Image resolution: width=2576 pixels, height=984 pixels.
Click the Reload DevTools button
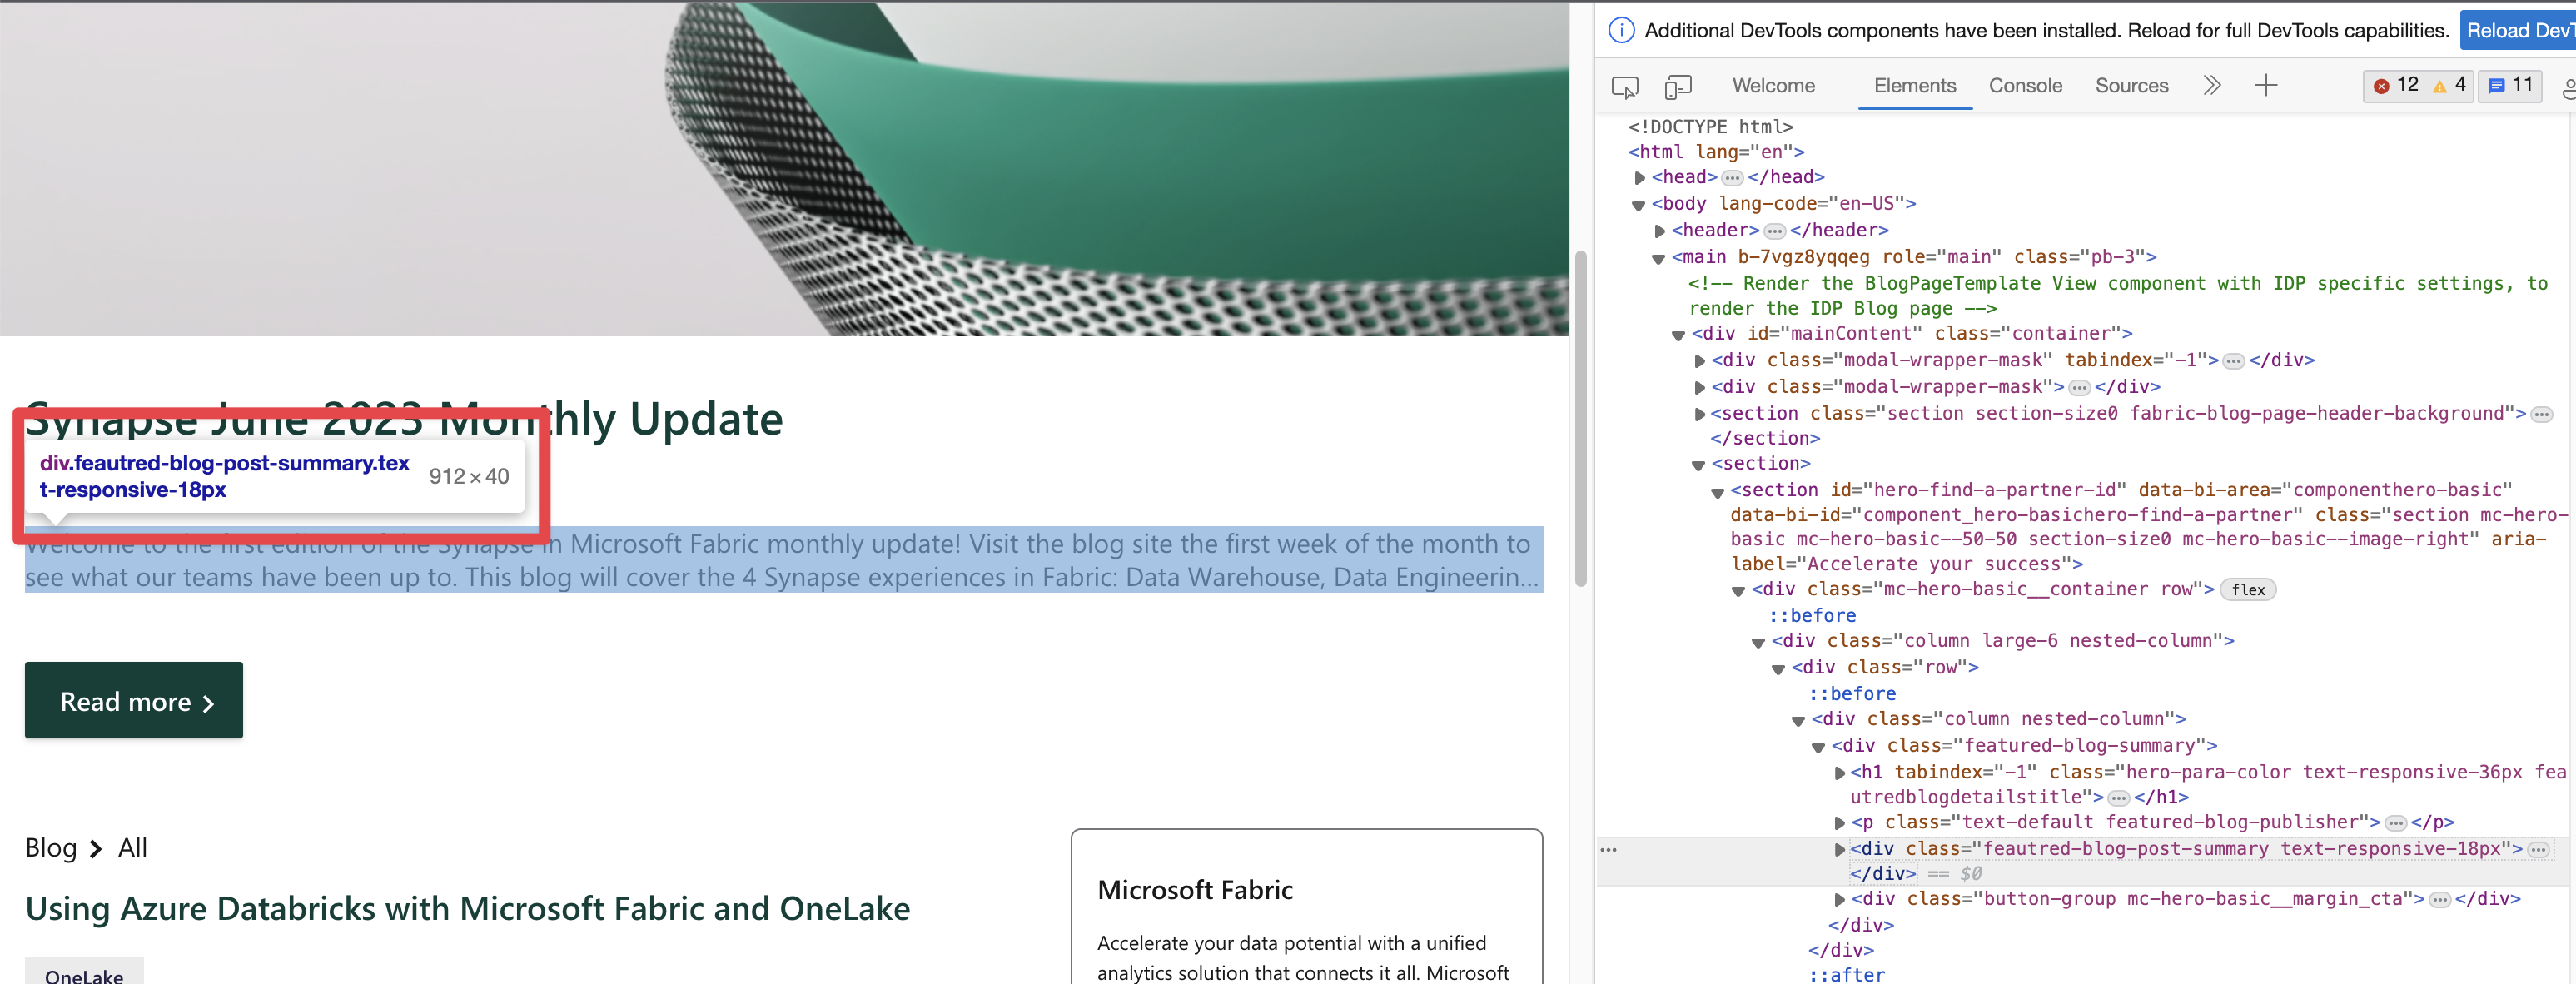[x=2520, y=29]
